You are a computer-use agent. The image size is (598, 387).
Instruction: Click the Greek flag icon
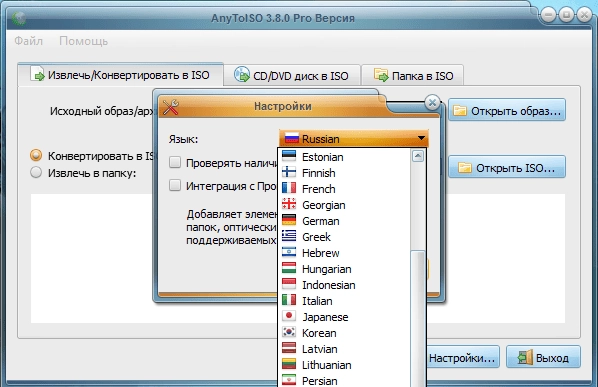289,236
